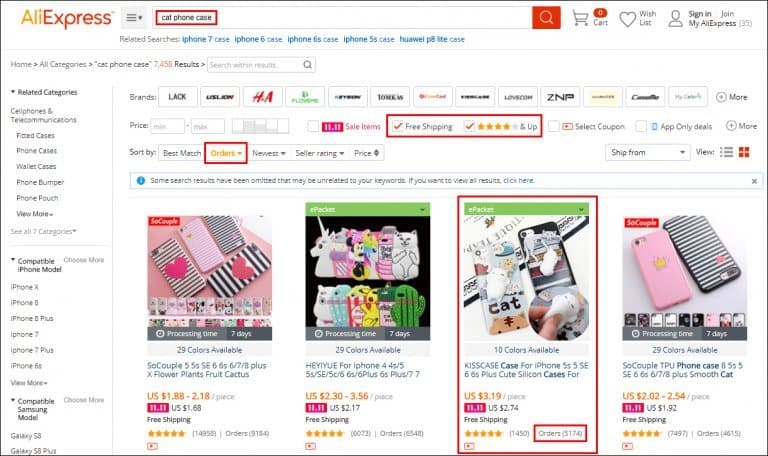This screenshot has width=768, height=456.
Task: Open the categories hamburger menu
Action: click(x=134, y=18)
